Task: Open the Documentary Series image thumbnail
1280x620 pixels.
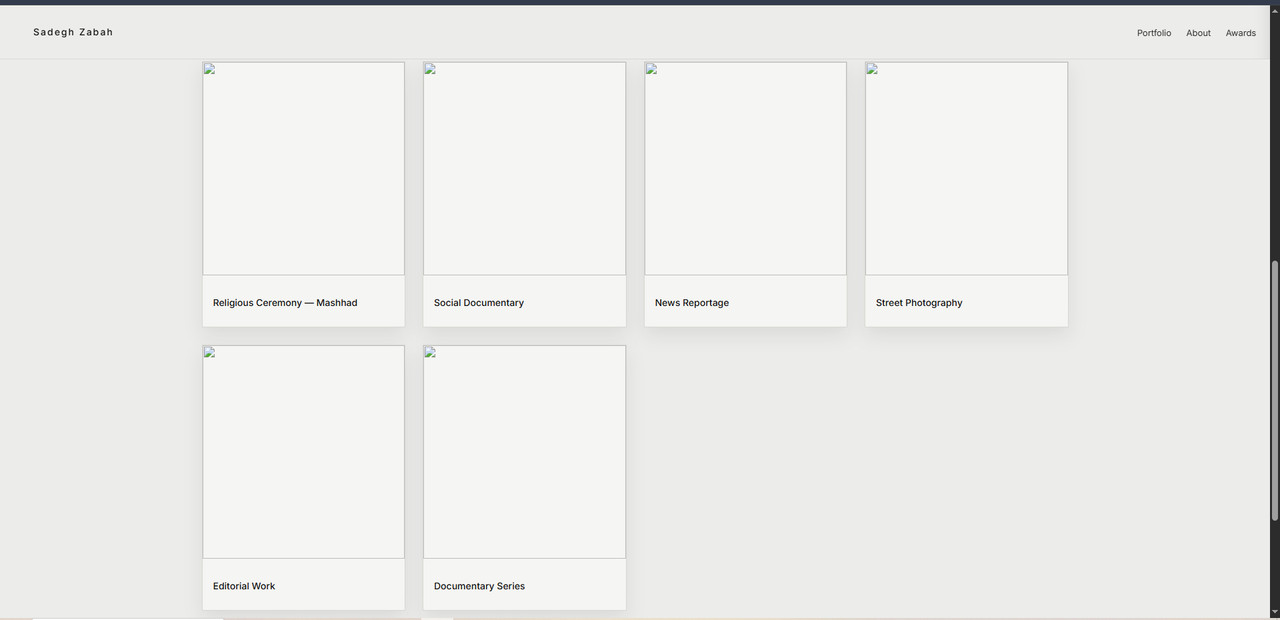Action: [525, 452]
